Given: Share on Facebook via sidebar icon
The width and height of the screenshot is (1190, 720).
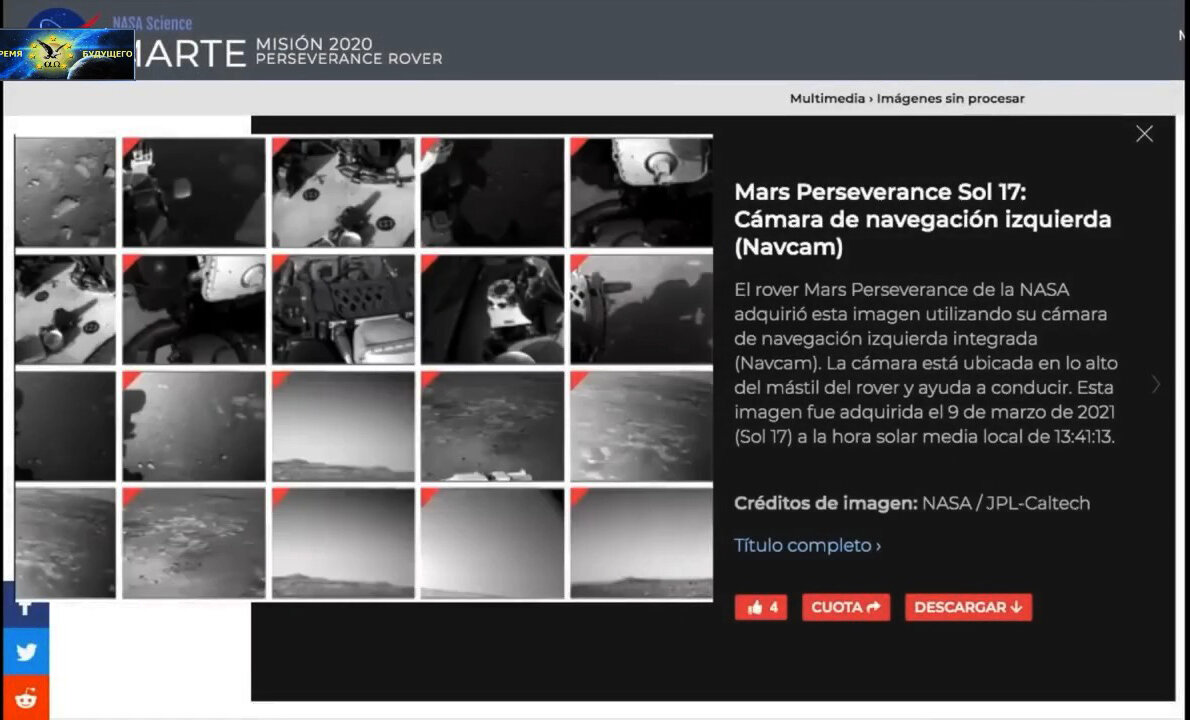Looking at the screenshot, I should click(26, 607).
